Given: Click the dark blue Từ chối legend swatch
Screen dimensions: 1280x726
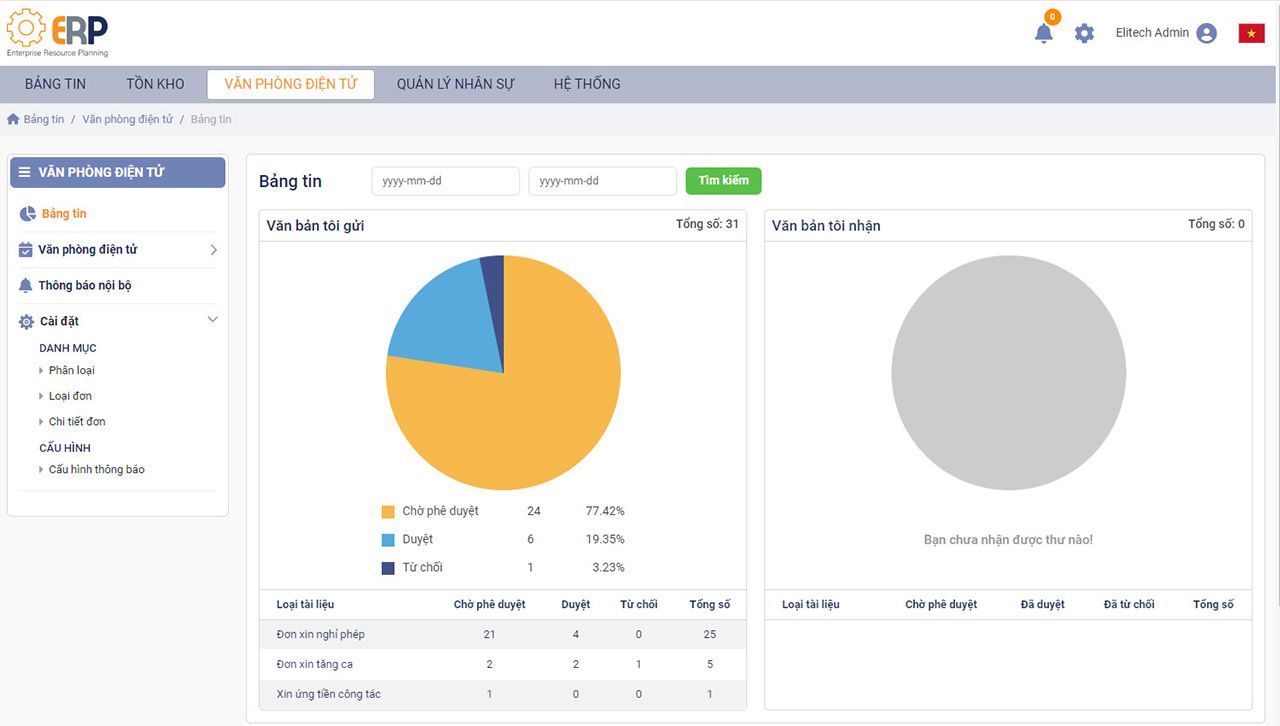Looking at the screenshot, I should [388, 568].
